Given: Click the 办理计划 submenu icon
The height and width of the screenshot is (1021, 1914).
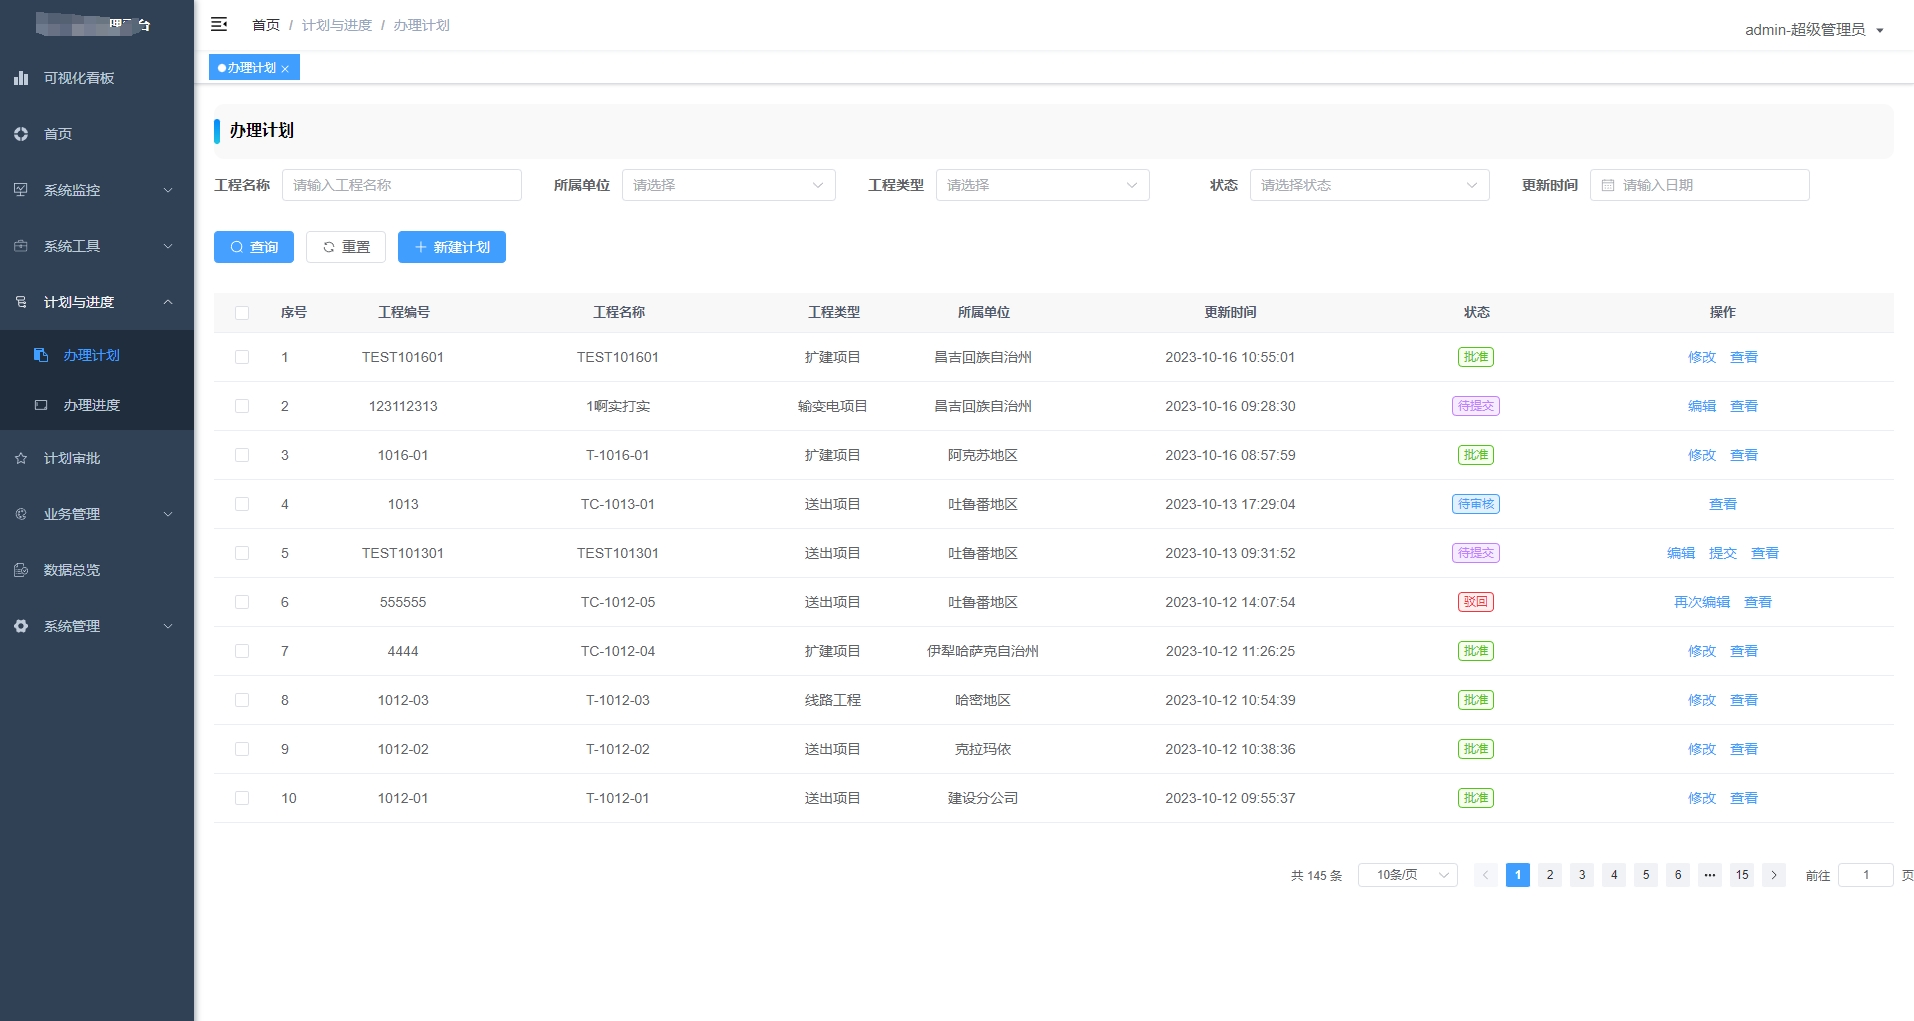Looking at the screenshot, I should 41,355.
